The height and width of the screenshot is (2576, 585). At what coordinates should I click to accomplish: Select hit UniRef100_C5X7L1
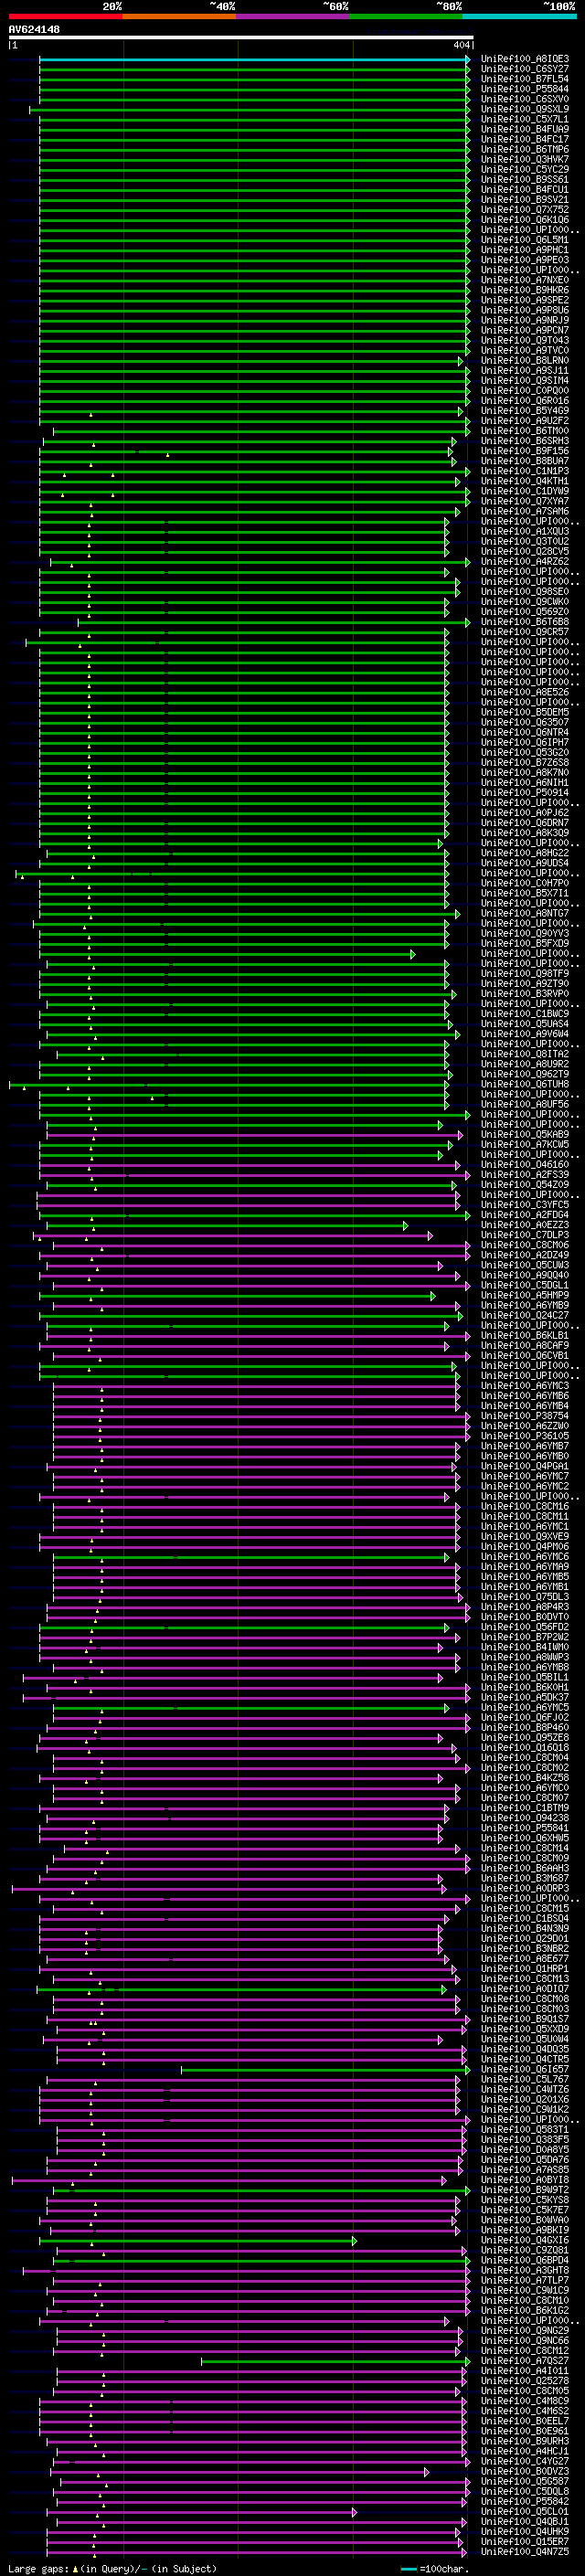[x=525, y=119]
